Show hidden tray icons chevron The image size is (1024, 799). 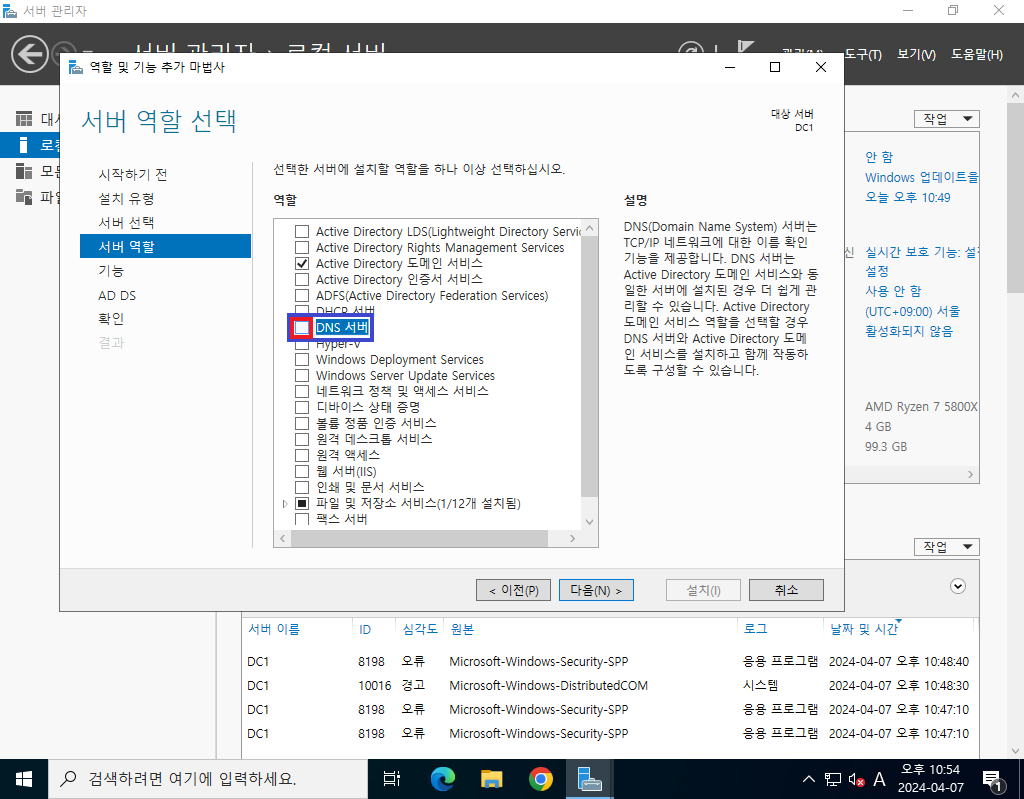point(808,779)
